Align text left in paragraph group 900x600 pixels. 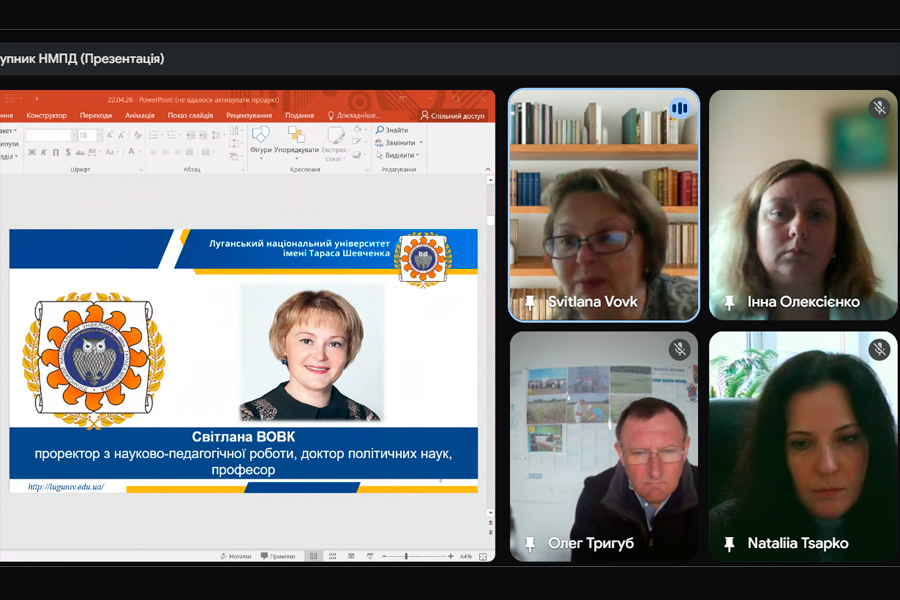tap(153, 152)
